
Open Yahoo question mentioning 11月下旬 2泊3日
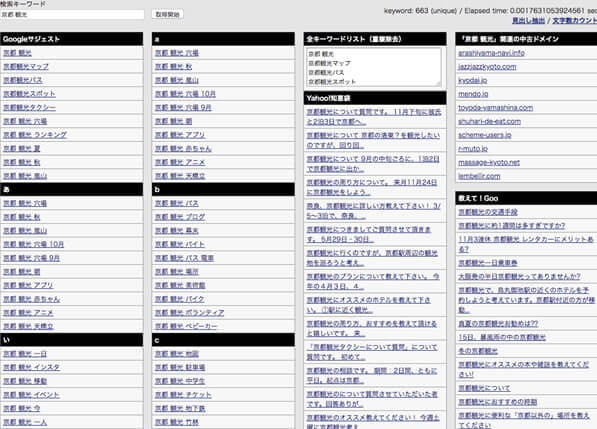click(374, 117)
